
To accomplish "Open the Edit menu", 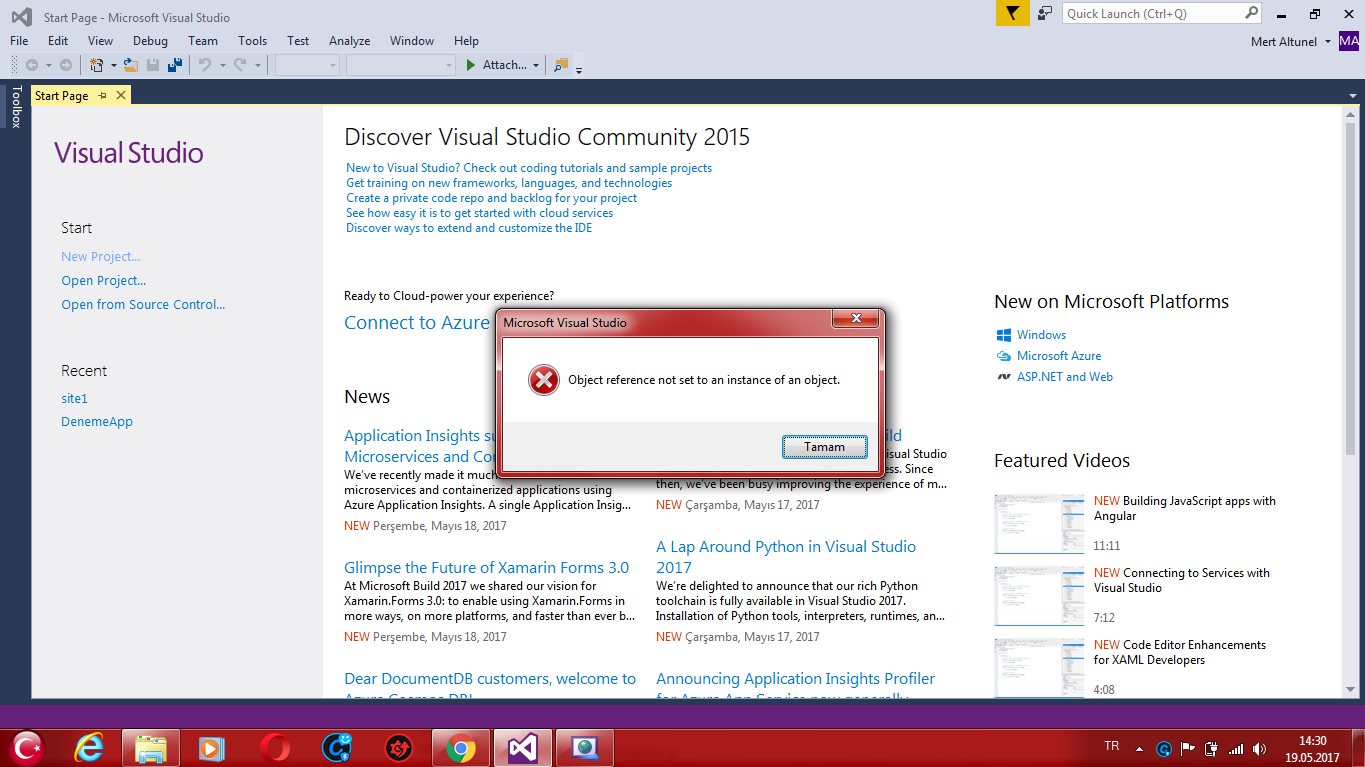I will 58,41.
